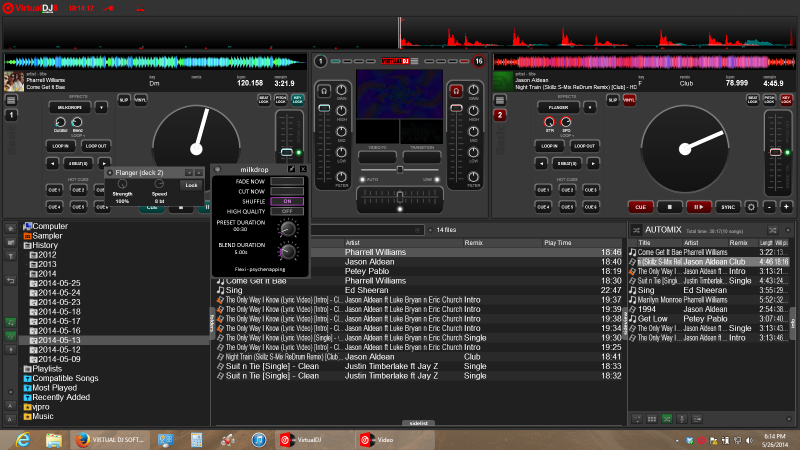
Task: Open deck 1 effects dropdown arrow
Action: 101,108
